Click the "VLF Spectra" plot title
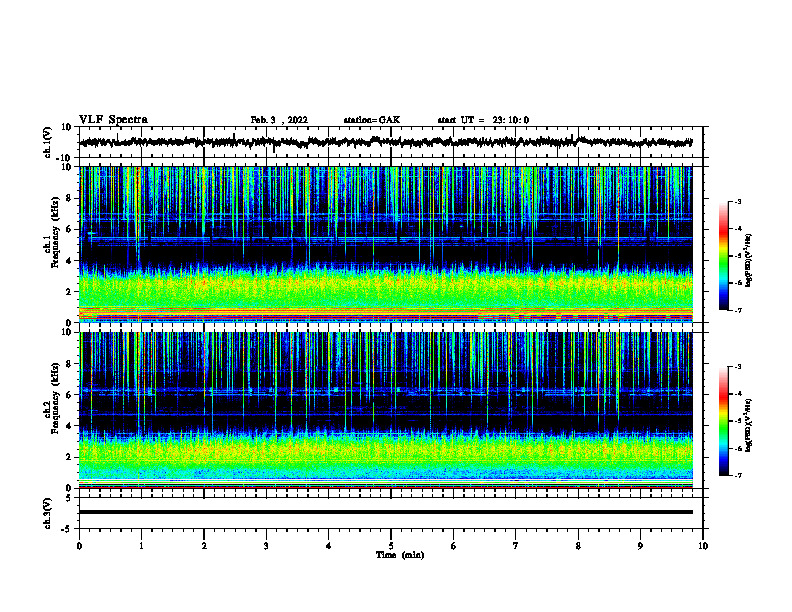The image size is (792, 612). [x=113, y=120]
